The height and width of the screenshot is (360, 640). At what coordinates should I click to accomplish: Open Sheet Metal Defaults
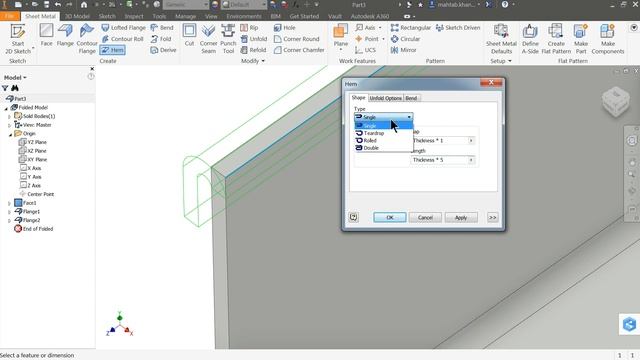click(x=501, y=39)
